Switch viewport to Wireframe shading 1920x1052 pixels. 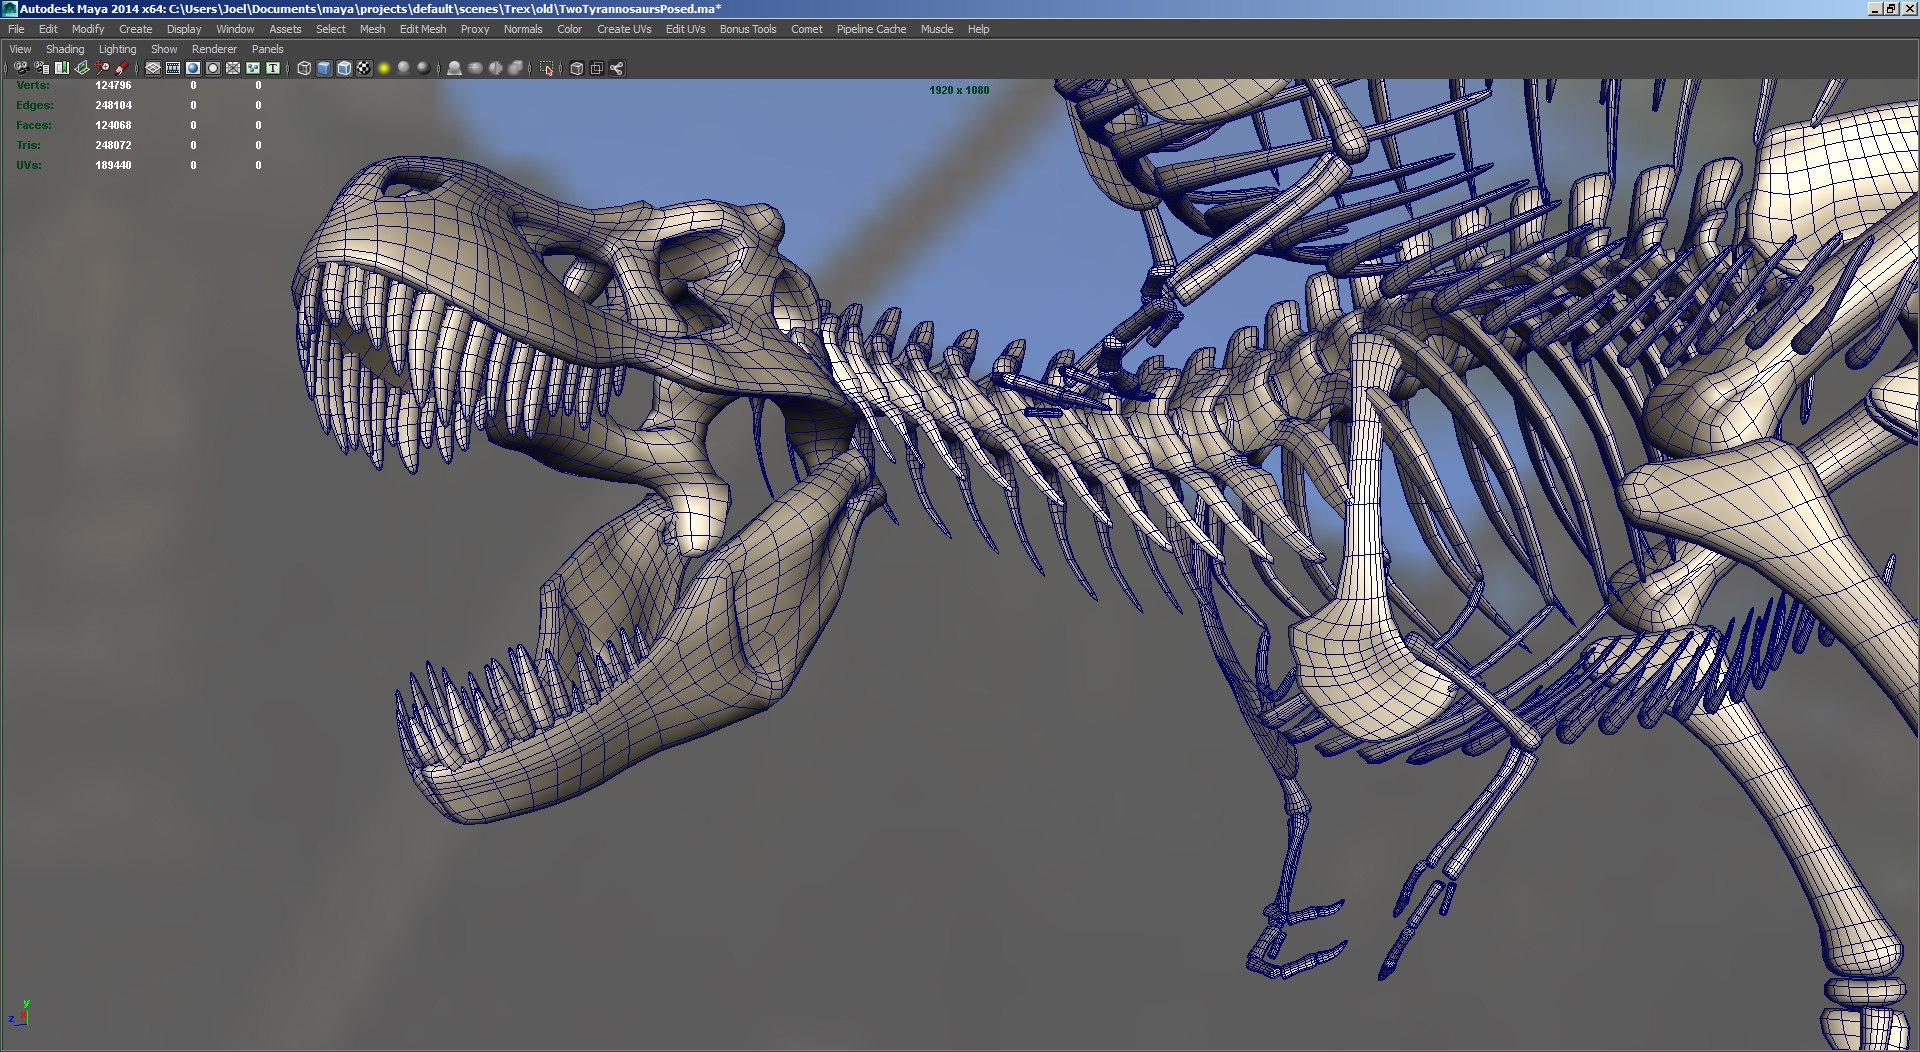pos(304,68)
